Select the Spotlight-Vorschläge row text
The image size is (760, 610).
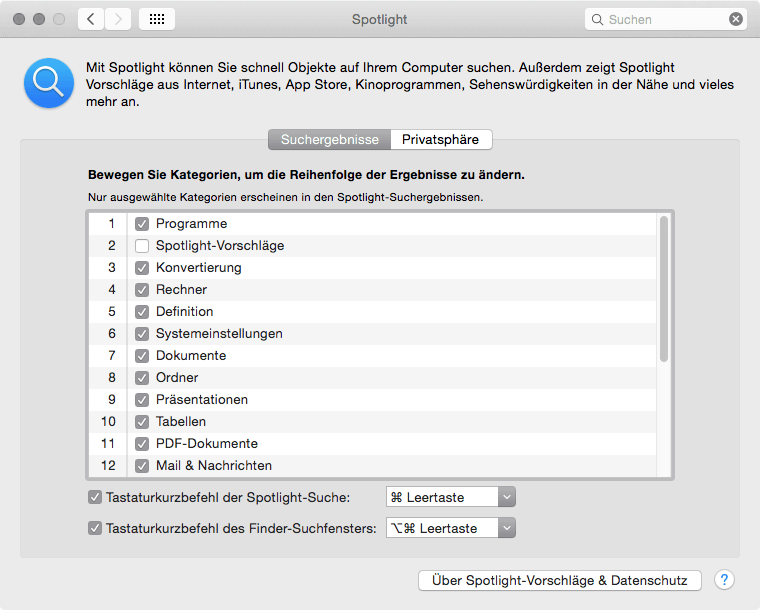tap(220, 246)
